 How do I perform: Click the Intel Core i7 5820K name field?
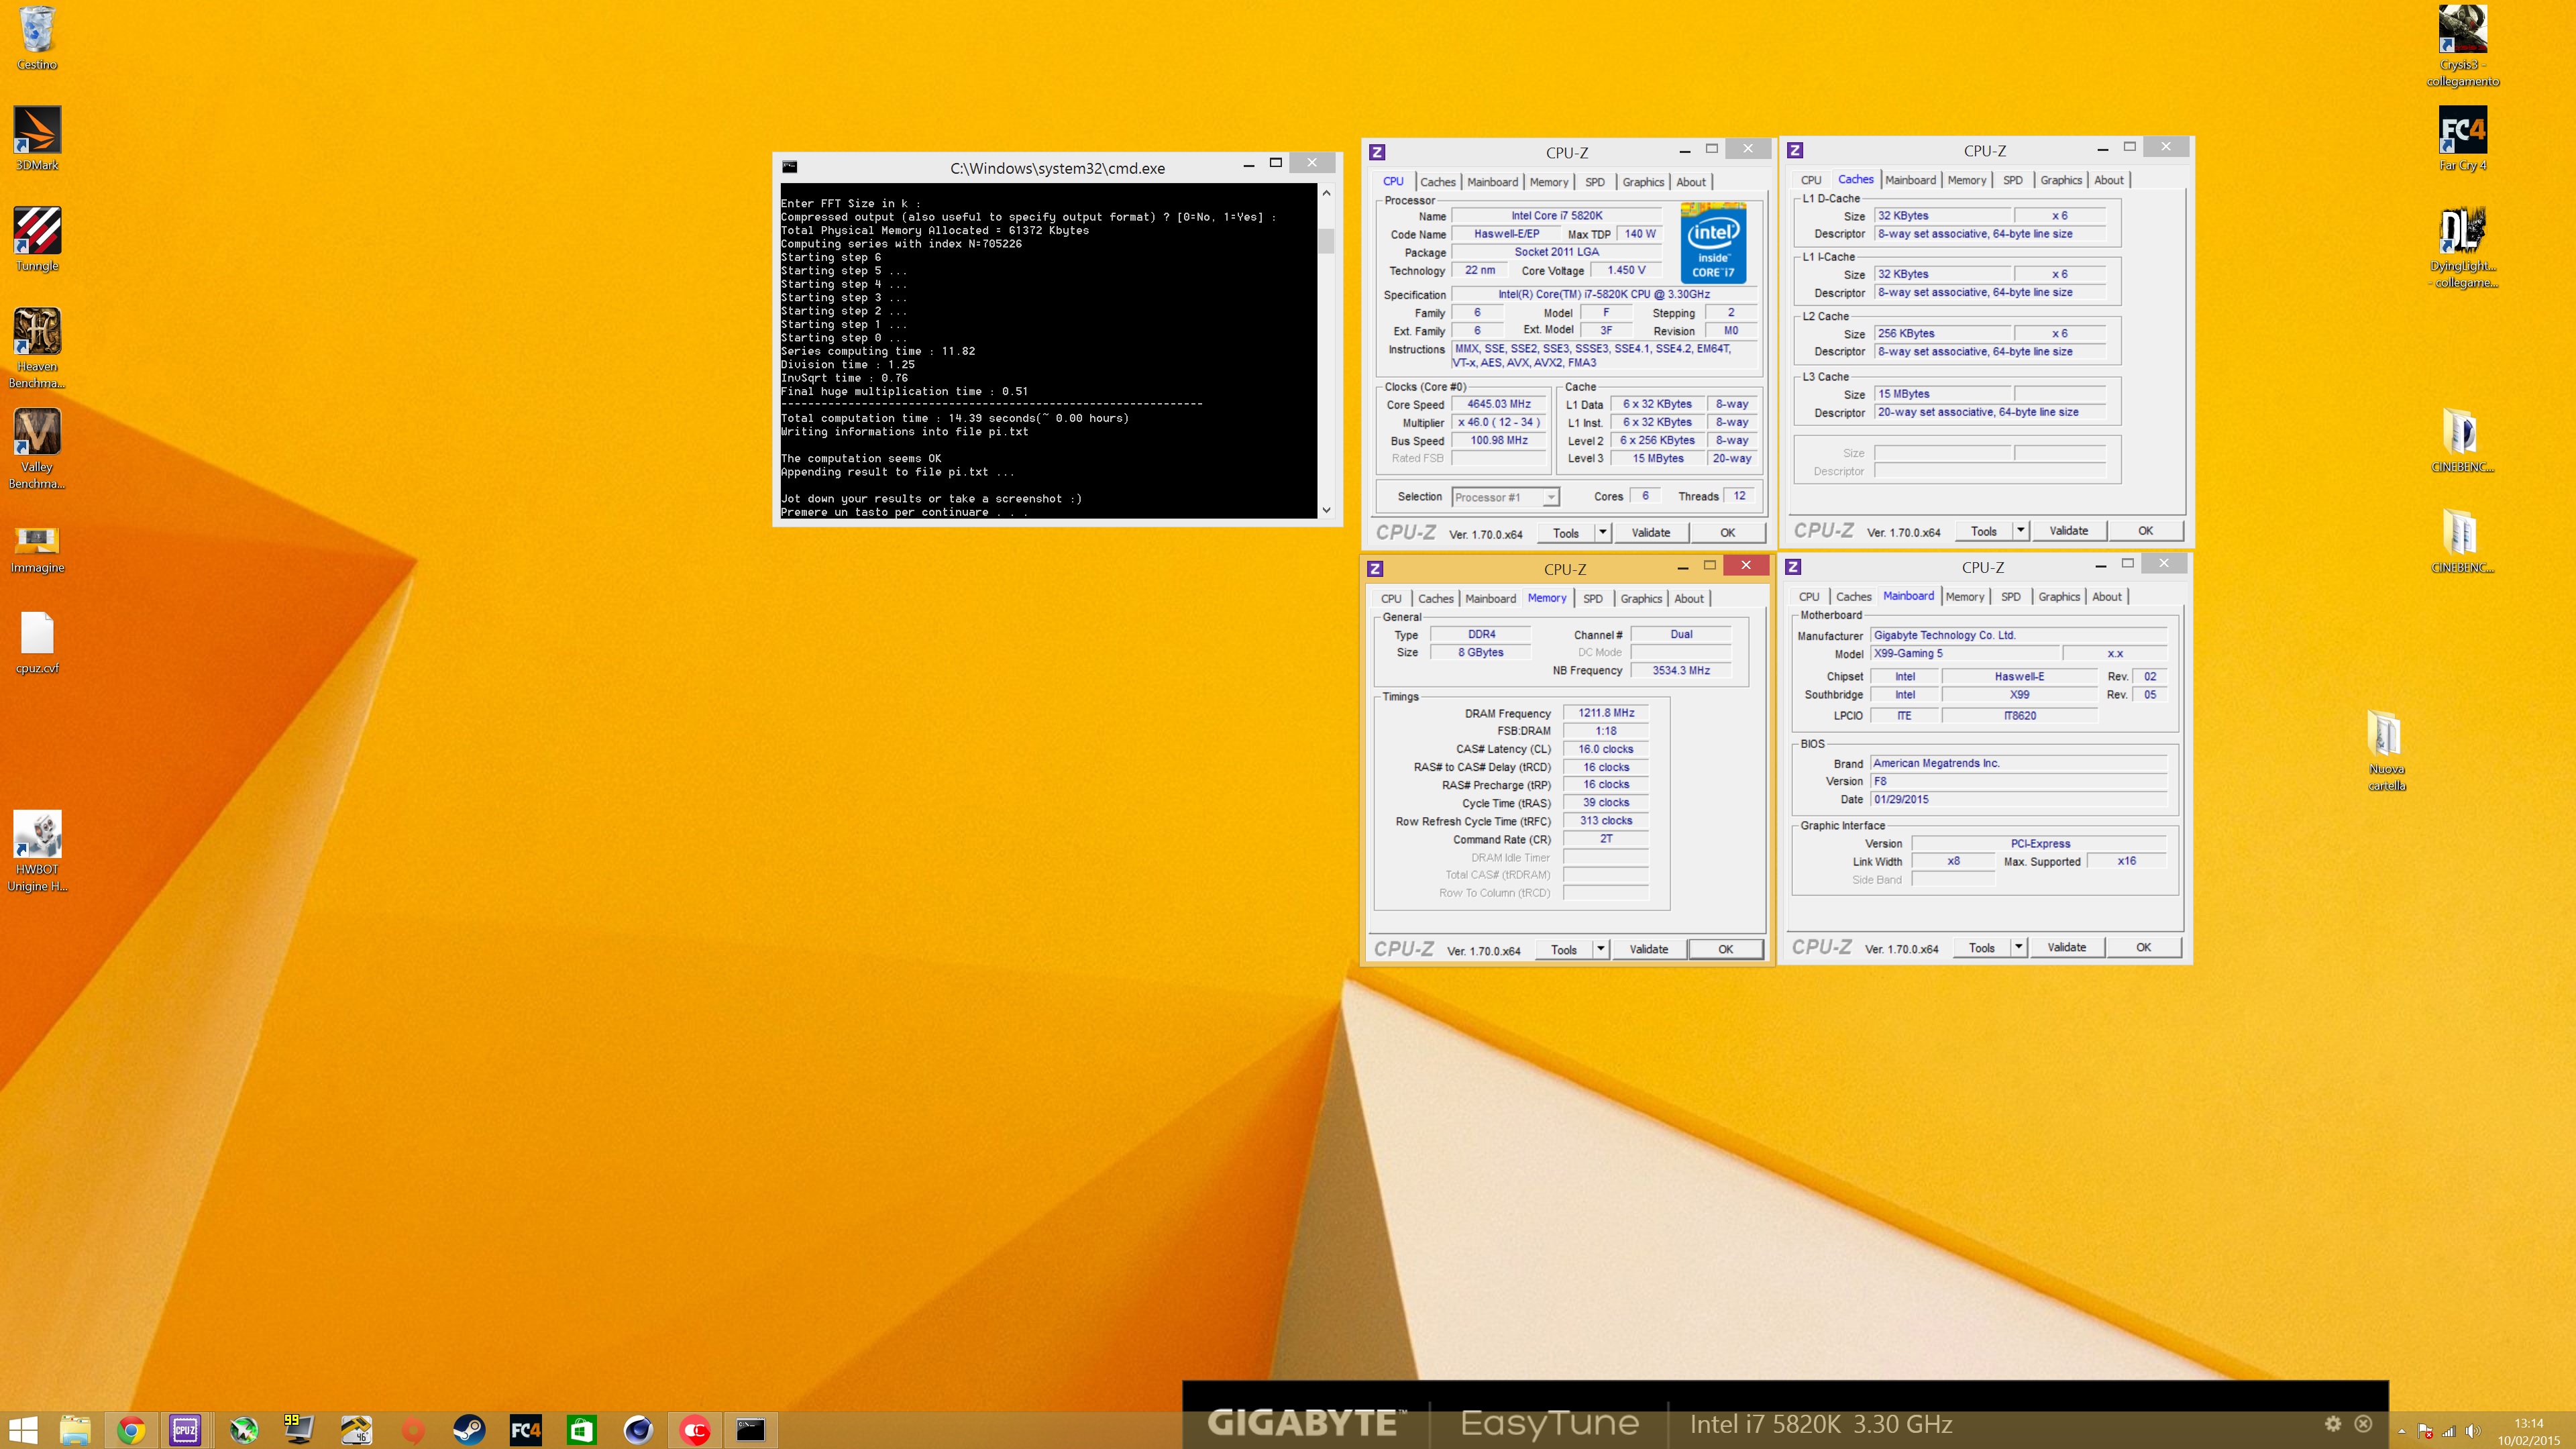tap(1556, 215)
